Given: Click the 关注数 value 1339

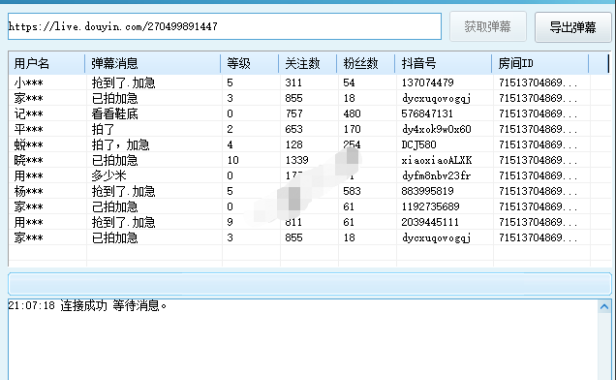Looking at the screenshot, I should point(297,160).
